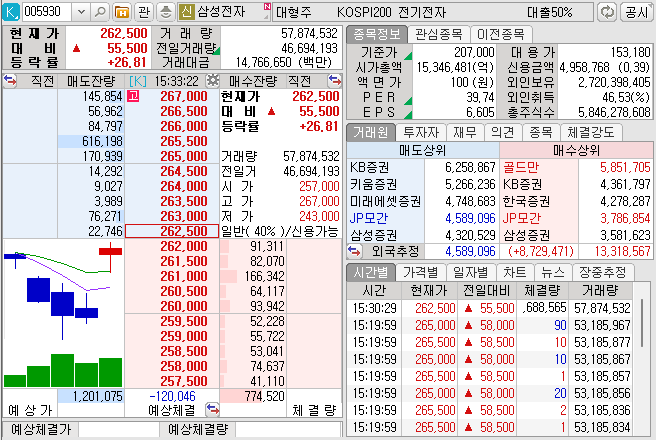Open the stock code dropdown arrow
This screenshot has height=440, width=656.
point(81,12)
